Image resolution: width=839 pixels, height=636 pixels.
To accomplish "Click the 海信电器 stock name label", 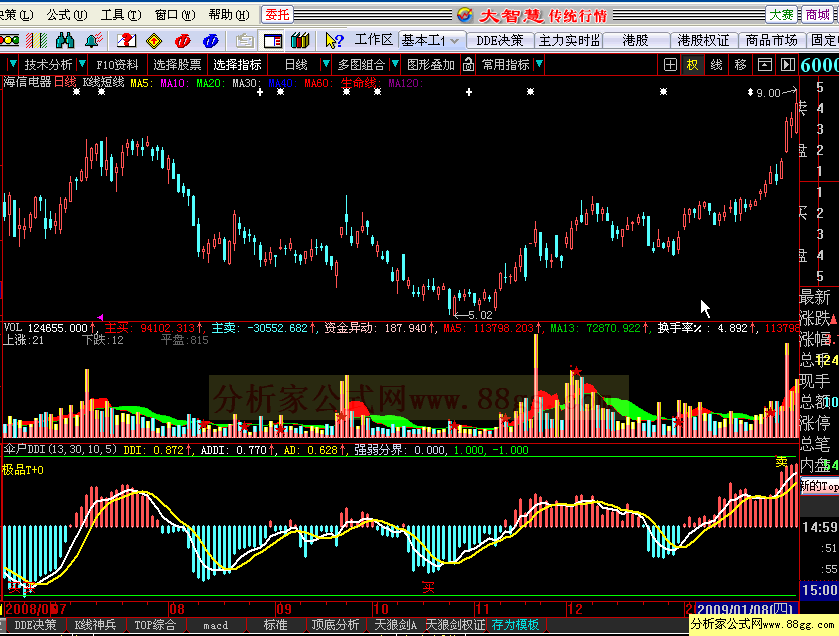I will pyautogui.click(x=28, y=82).
